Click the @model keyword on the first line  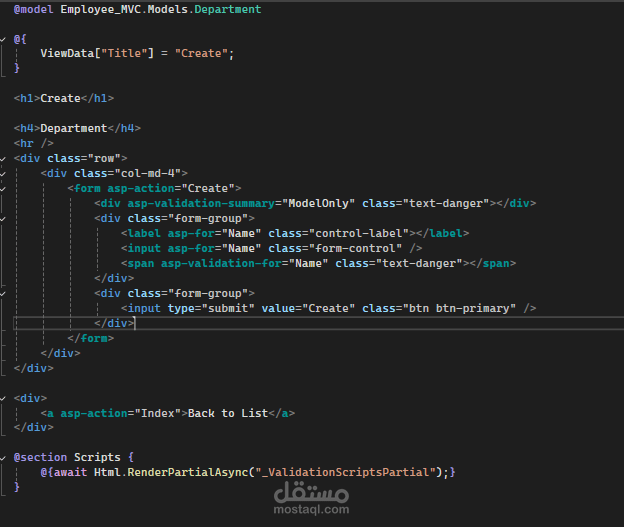click(33, 9)
